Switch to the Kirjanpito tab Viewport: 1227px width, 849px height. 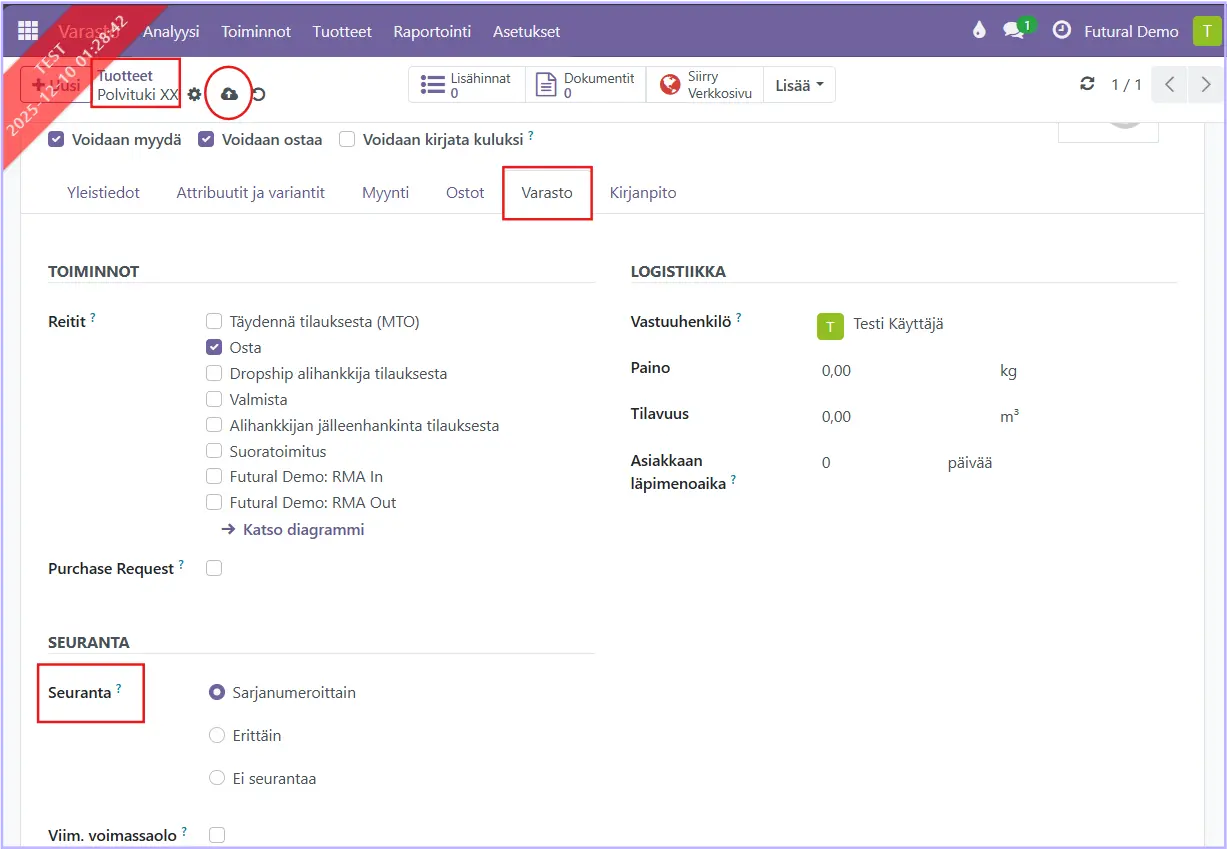tap(643, 193)
